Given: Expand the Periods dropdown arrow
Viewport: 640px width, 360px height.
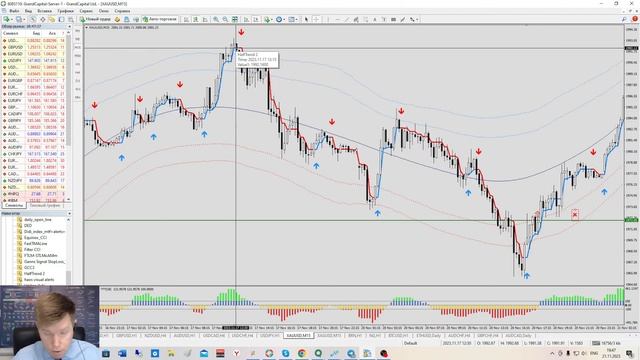Looking at the screenshot, I should tap(284, 19).
